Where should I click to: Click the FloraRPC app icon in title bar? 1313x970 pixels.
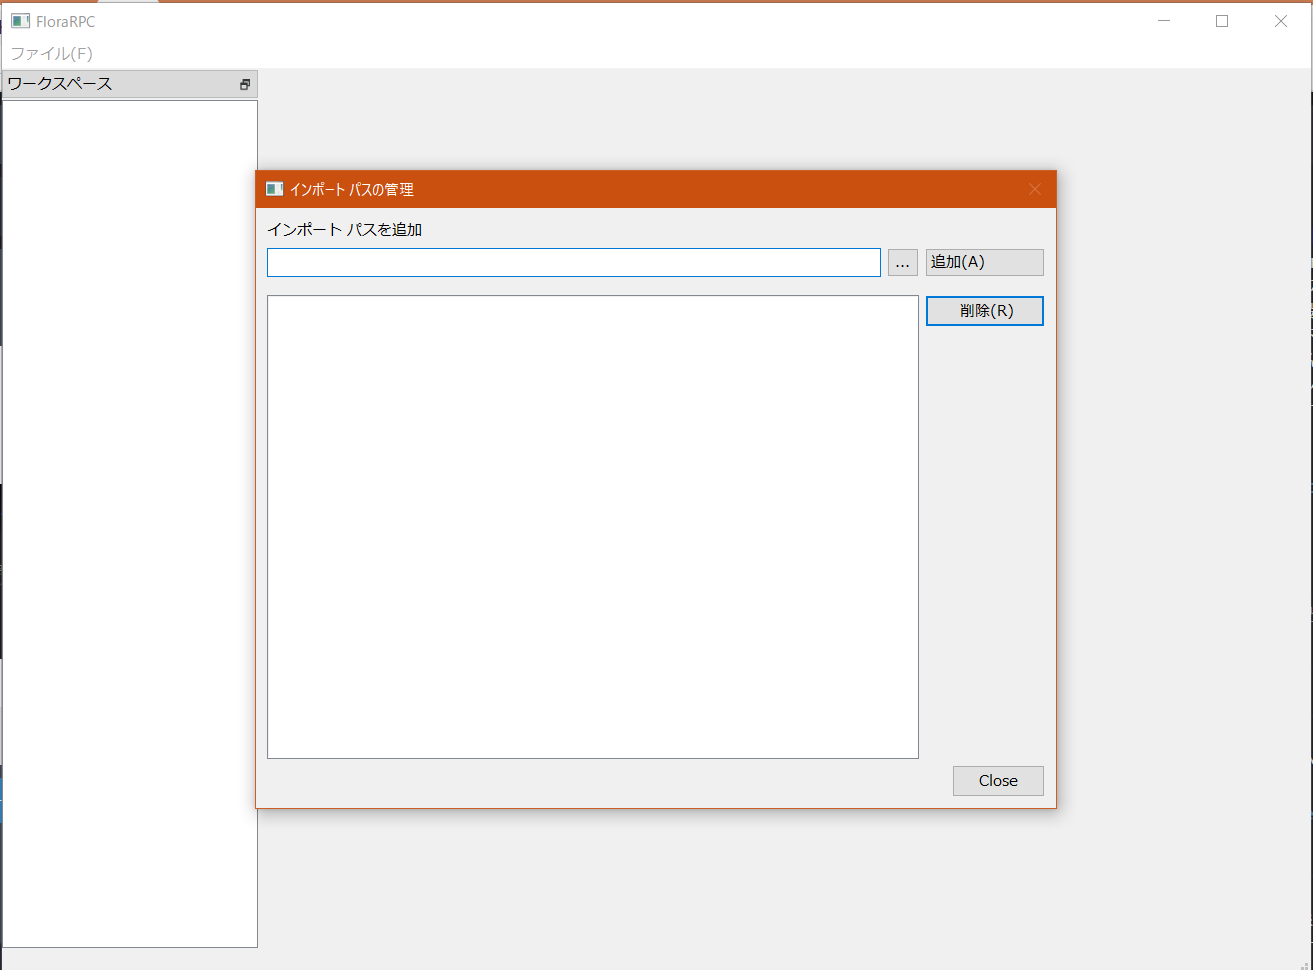tap(20, 21)
